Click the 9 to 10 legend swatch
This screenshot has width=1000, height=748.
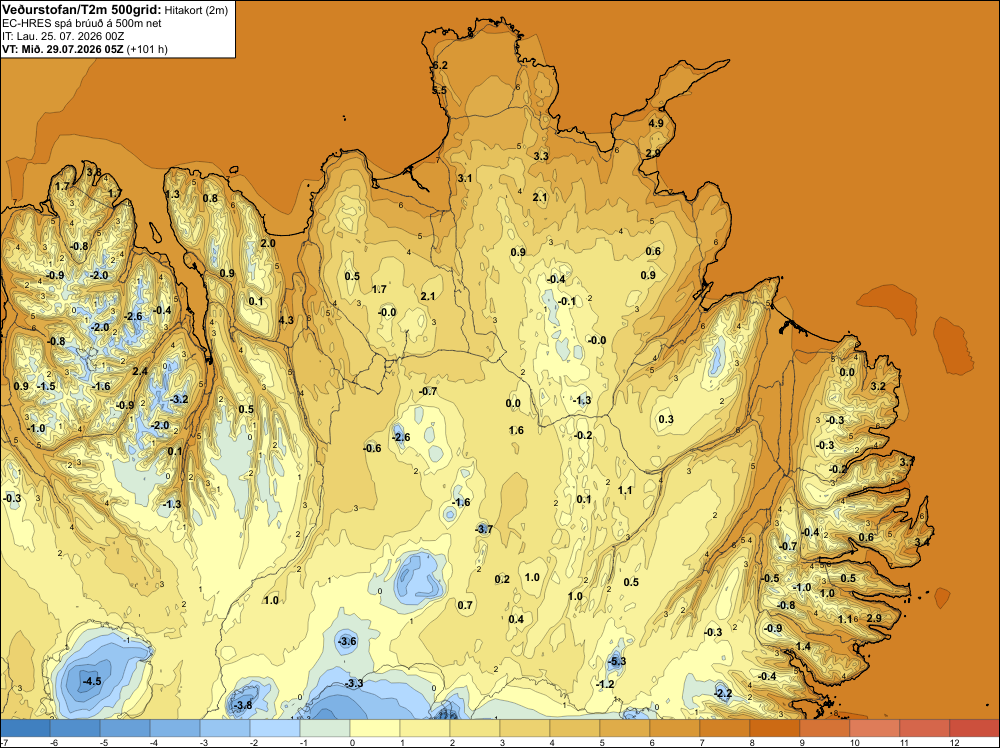pyautogui.click(x=825, y=728)
